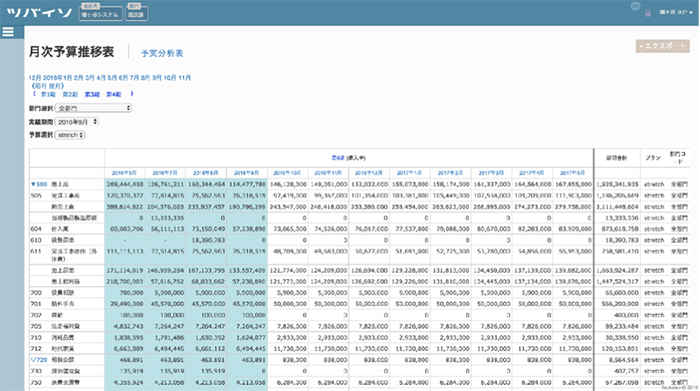Click the ツバイソ logo in the header
The image size is (700, 391).
39,12
